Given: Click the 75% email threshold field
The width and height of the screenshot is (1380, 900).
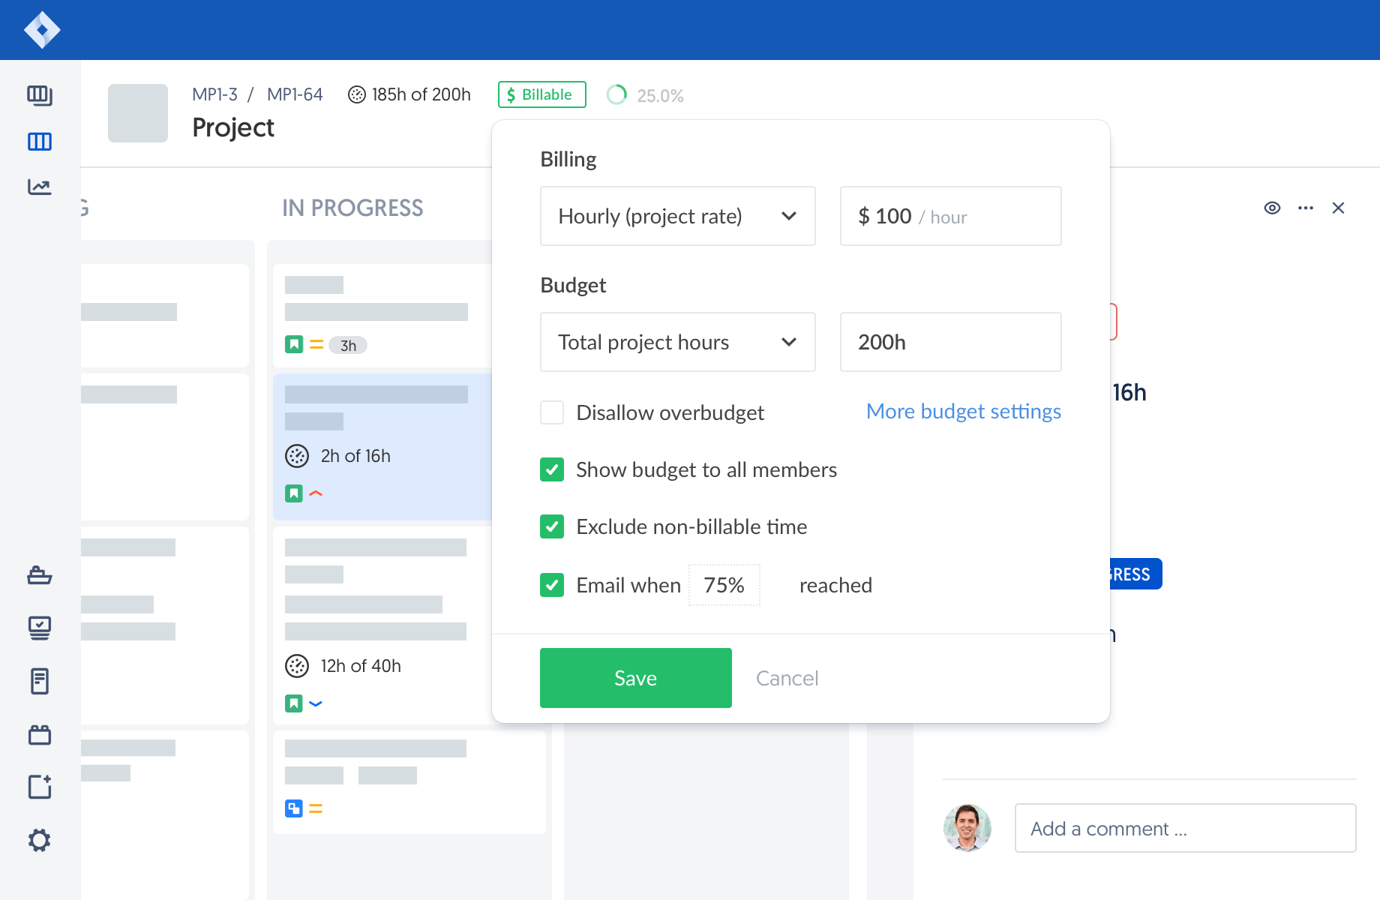Looking at the screenshot, I should click(x=724, y=585).
